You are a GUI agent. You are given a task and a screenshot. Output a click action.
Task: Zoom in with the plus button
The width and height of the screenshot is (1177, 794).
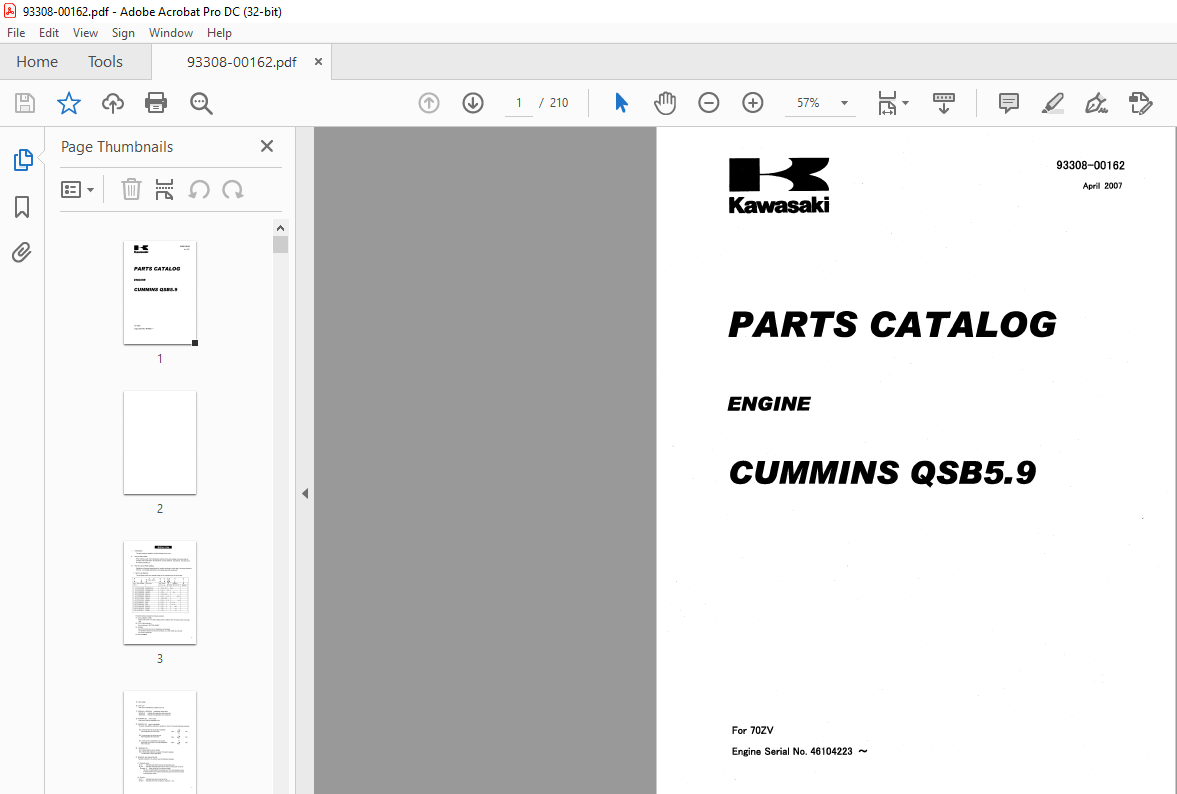(752, 103)
